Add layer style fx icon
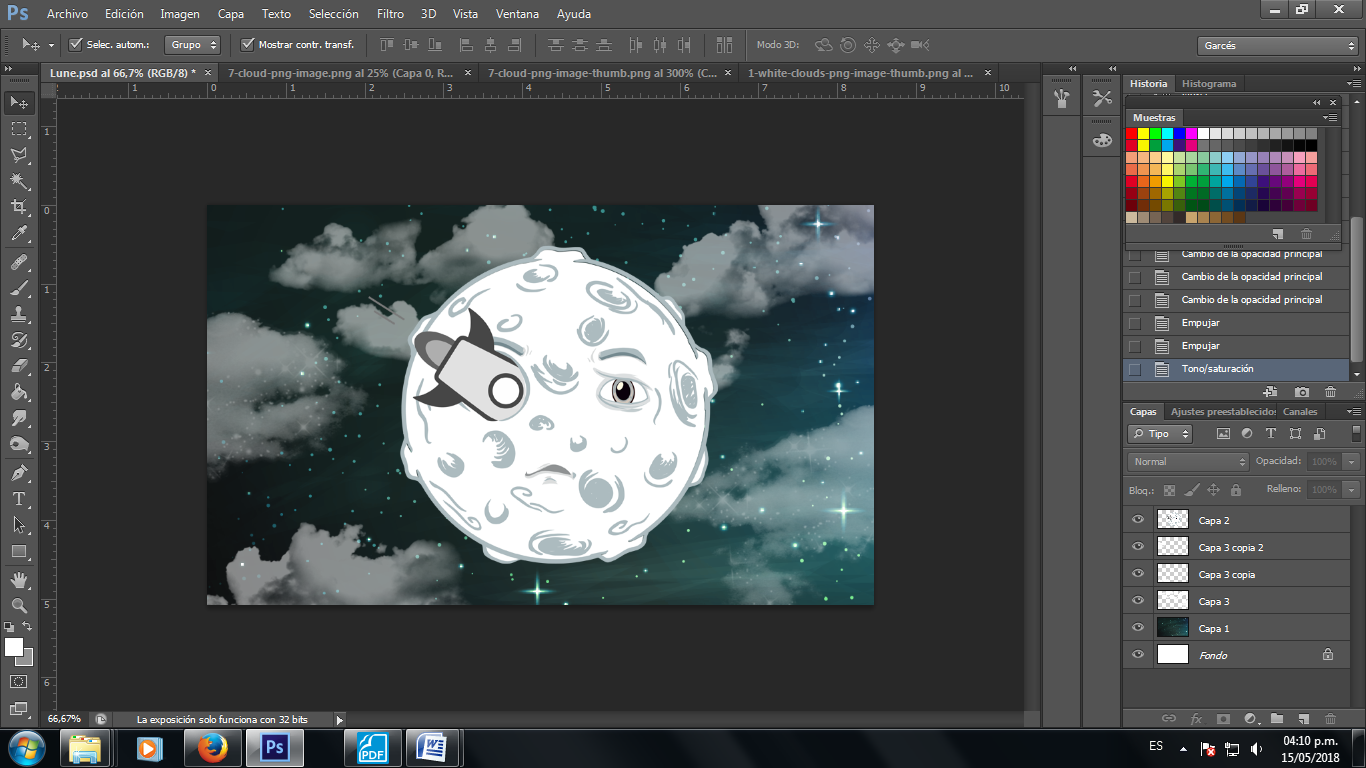 click(1196, 718)
